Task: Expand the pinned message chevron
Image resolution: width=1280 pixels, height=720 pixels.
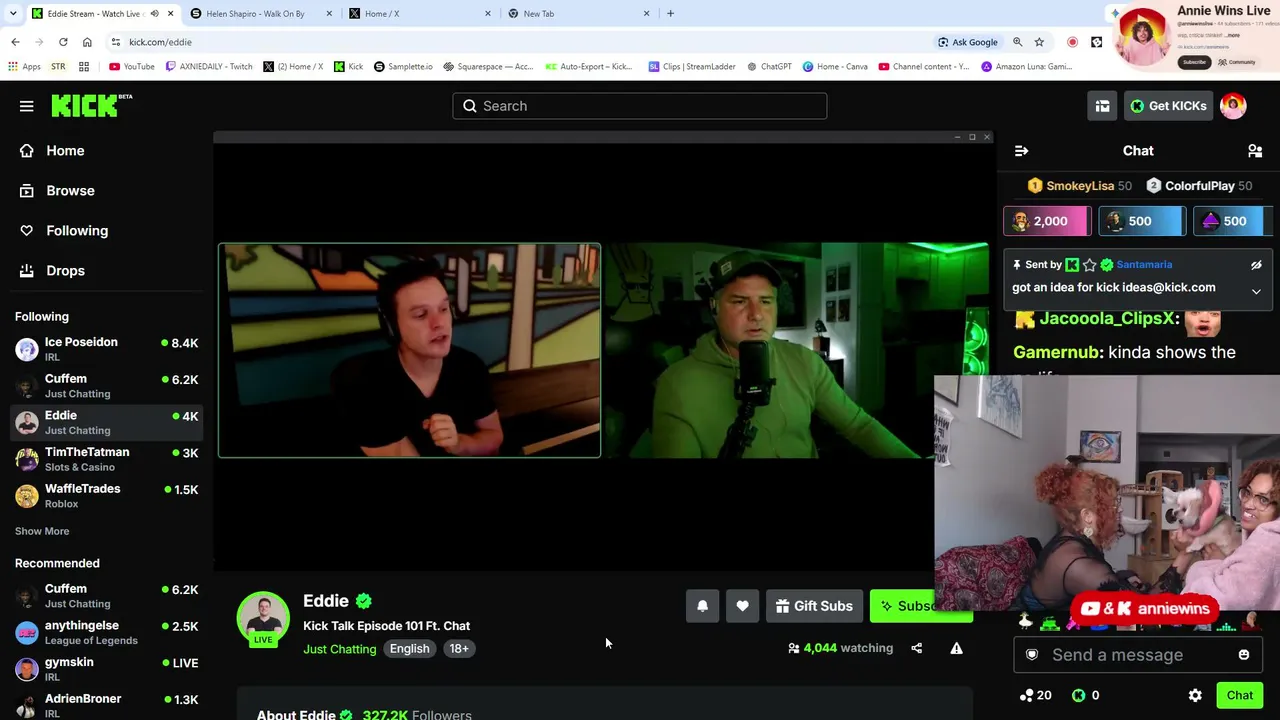Action: (1256, 291)
